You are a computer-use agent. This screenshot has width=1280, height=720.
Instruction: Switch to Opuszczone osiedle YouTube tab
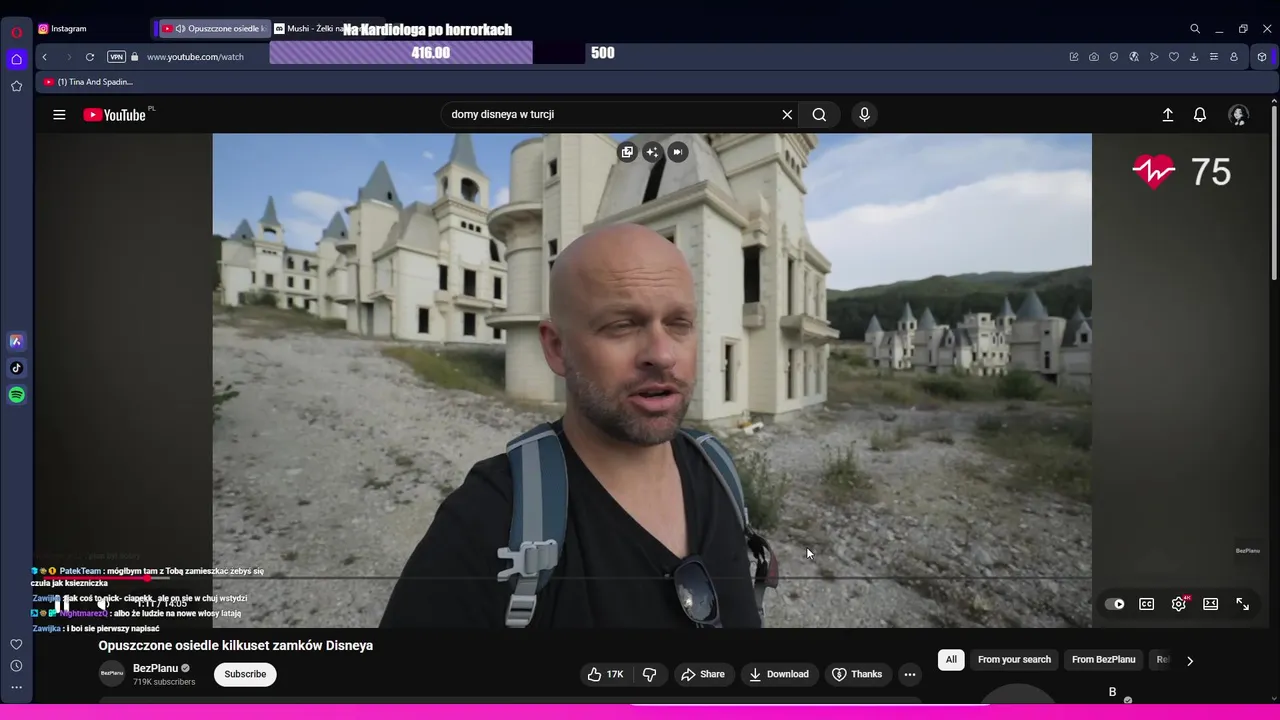tap(213, 29)
